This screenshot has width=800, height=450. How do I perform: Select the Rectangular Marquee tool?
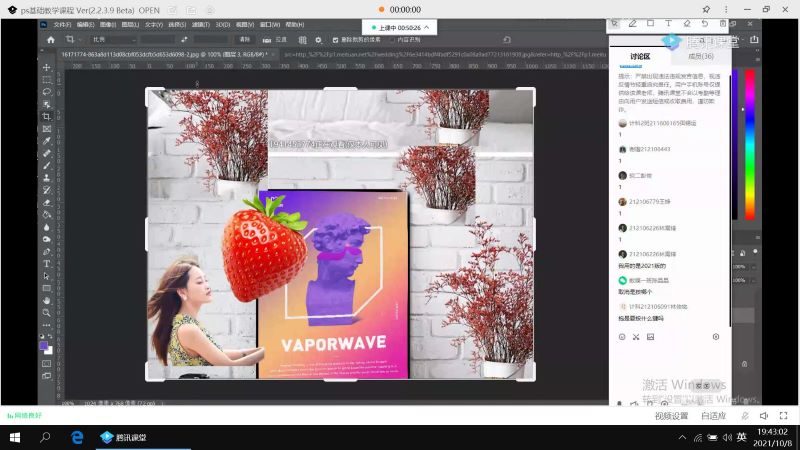[x=46, y=80]
